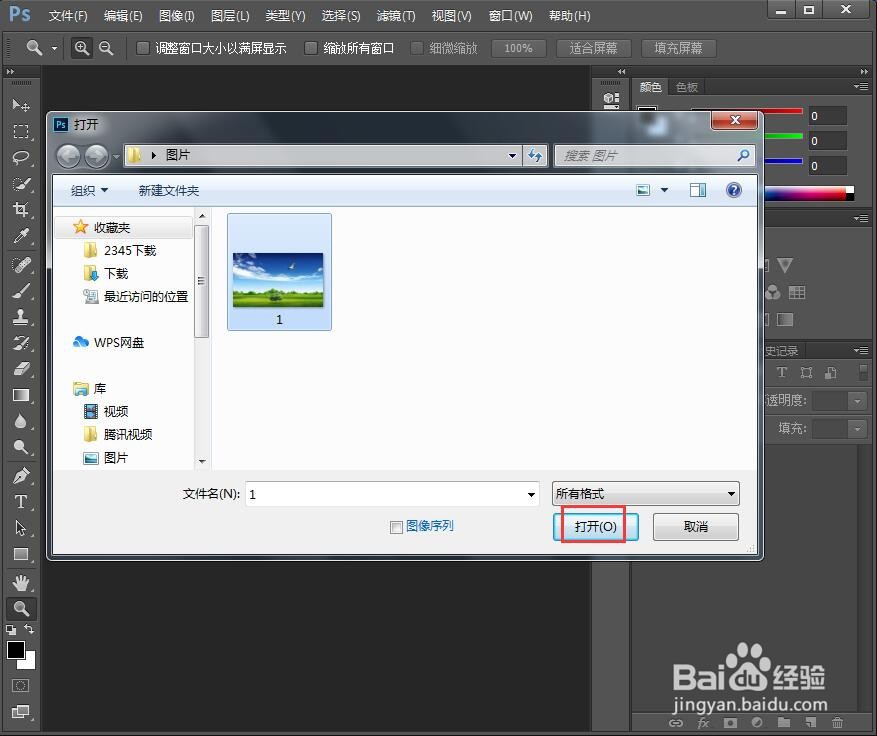Select the Horizontal Type tool

(x=21, y=502)
